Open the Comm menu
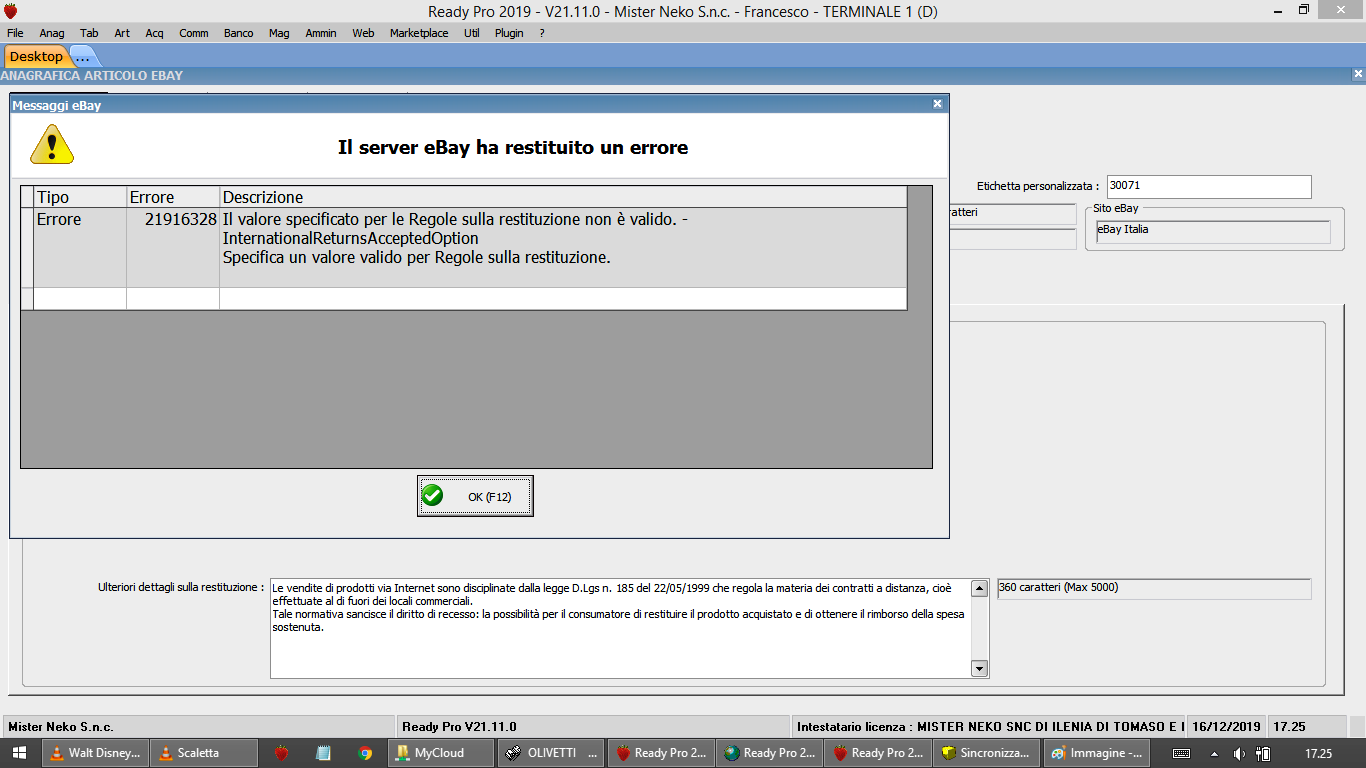The image size is (1366, 768). pyautogui.click(x=194, y=33)
